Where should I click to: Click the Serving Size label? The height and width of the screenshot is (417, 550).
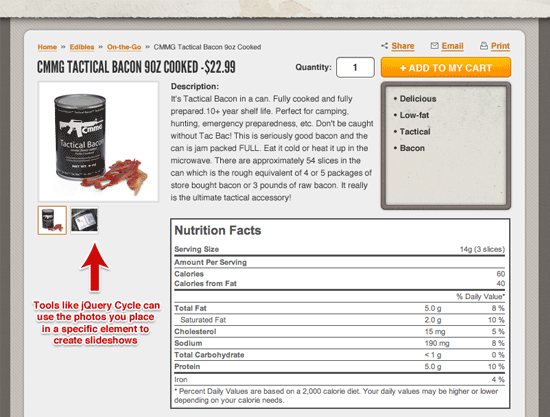click(x=196, y=249)
